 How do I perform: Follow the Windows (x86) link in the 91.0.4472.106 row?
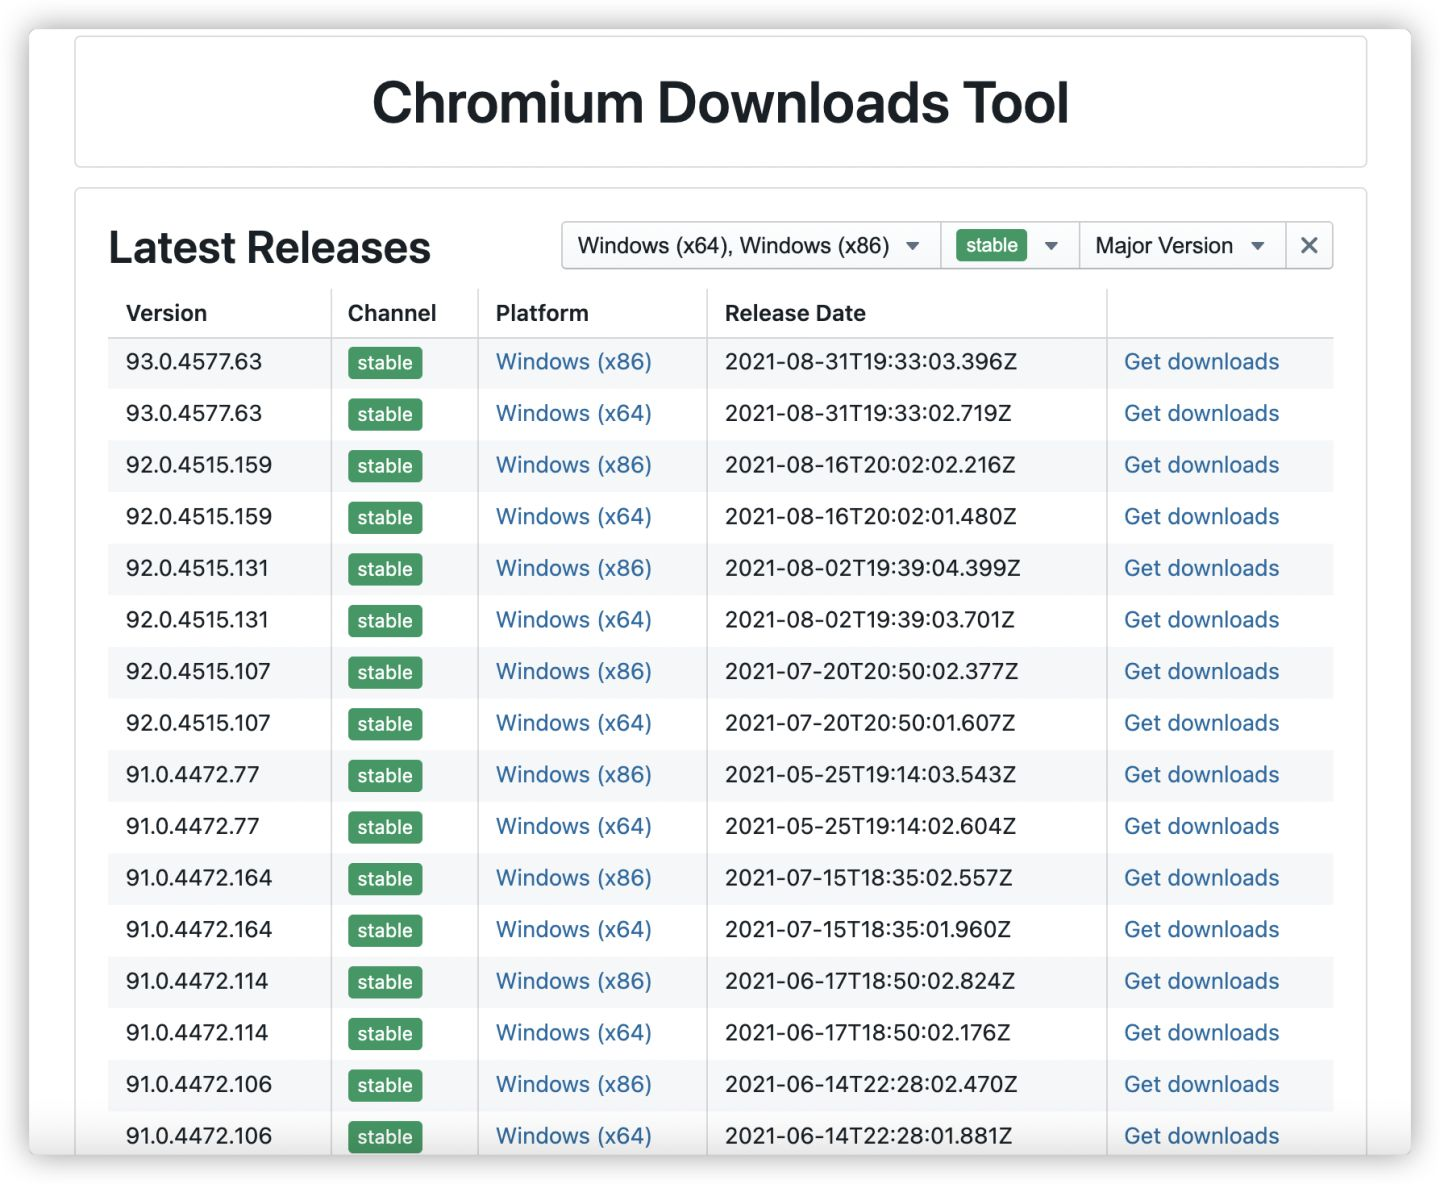[x=573, y=1084]
